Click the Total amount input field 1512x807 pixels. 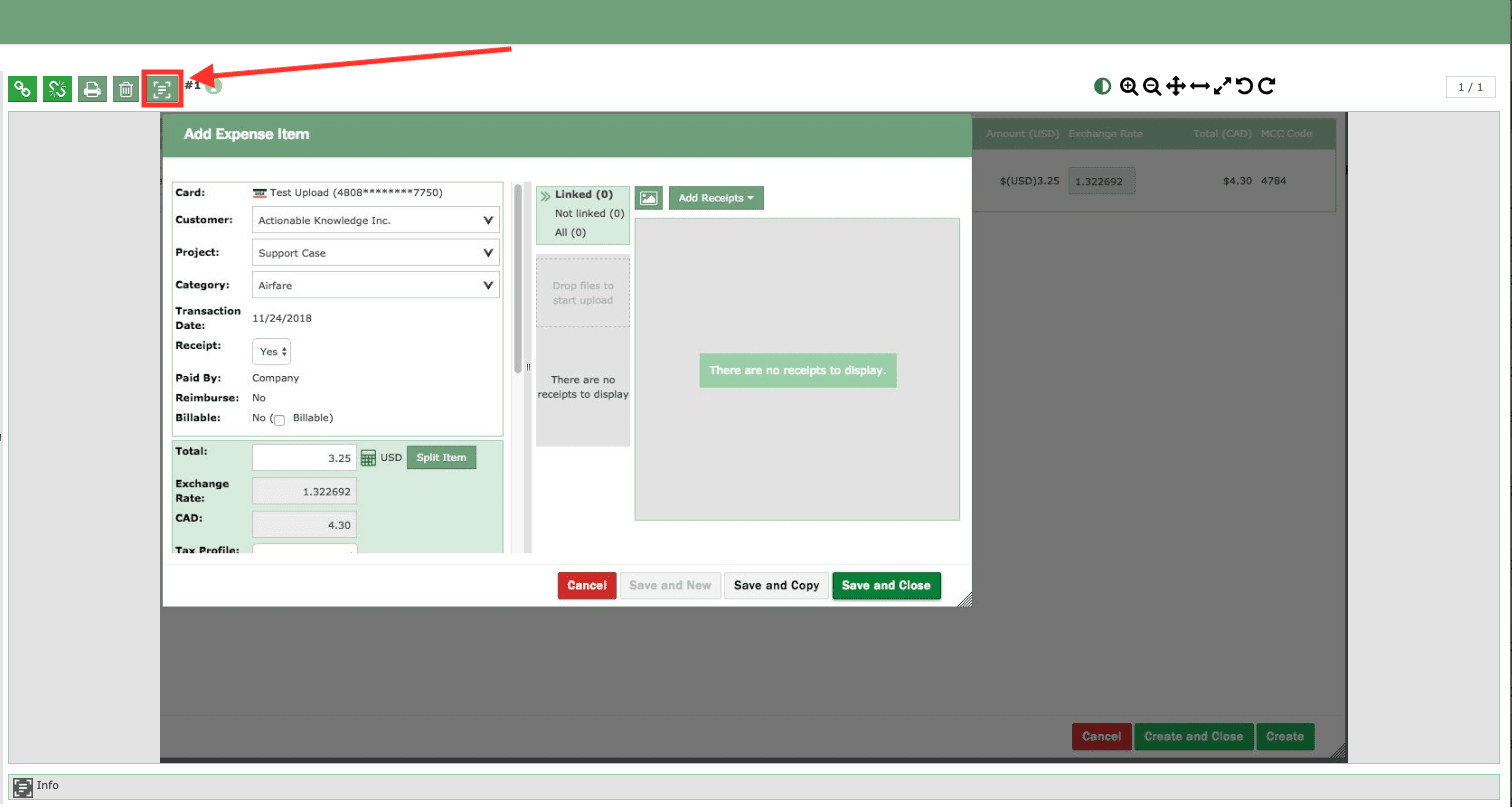(304, 457)
